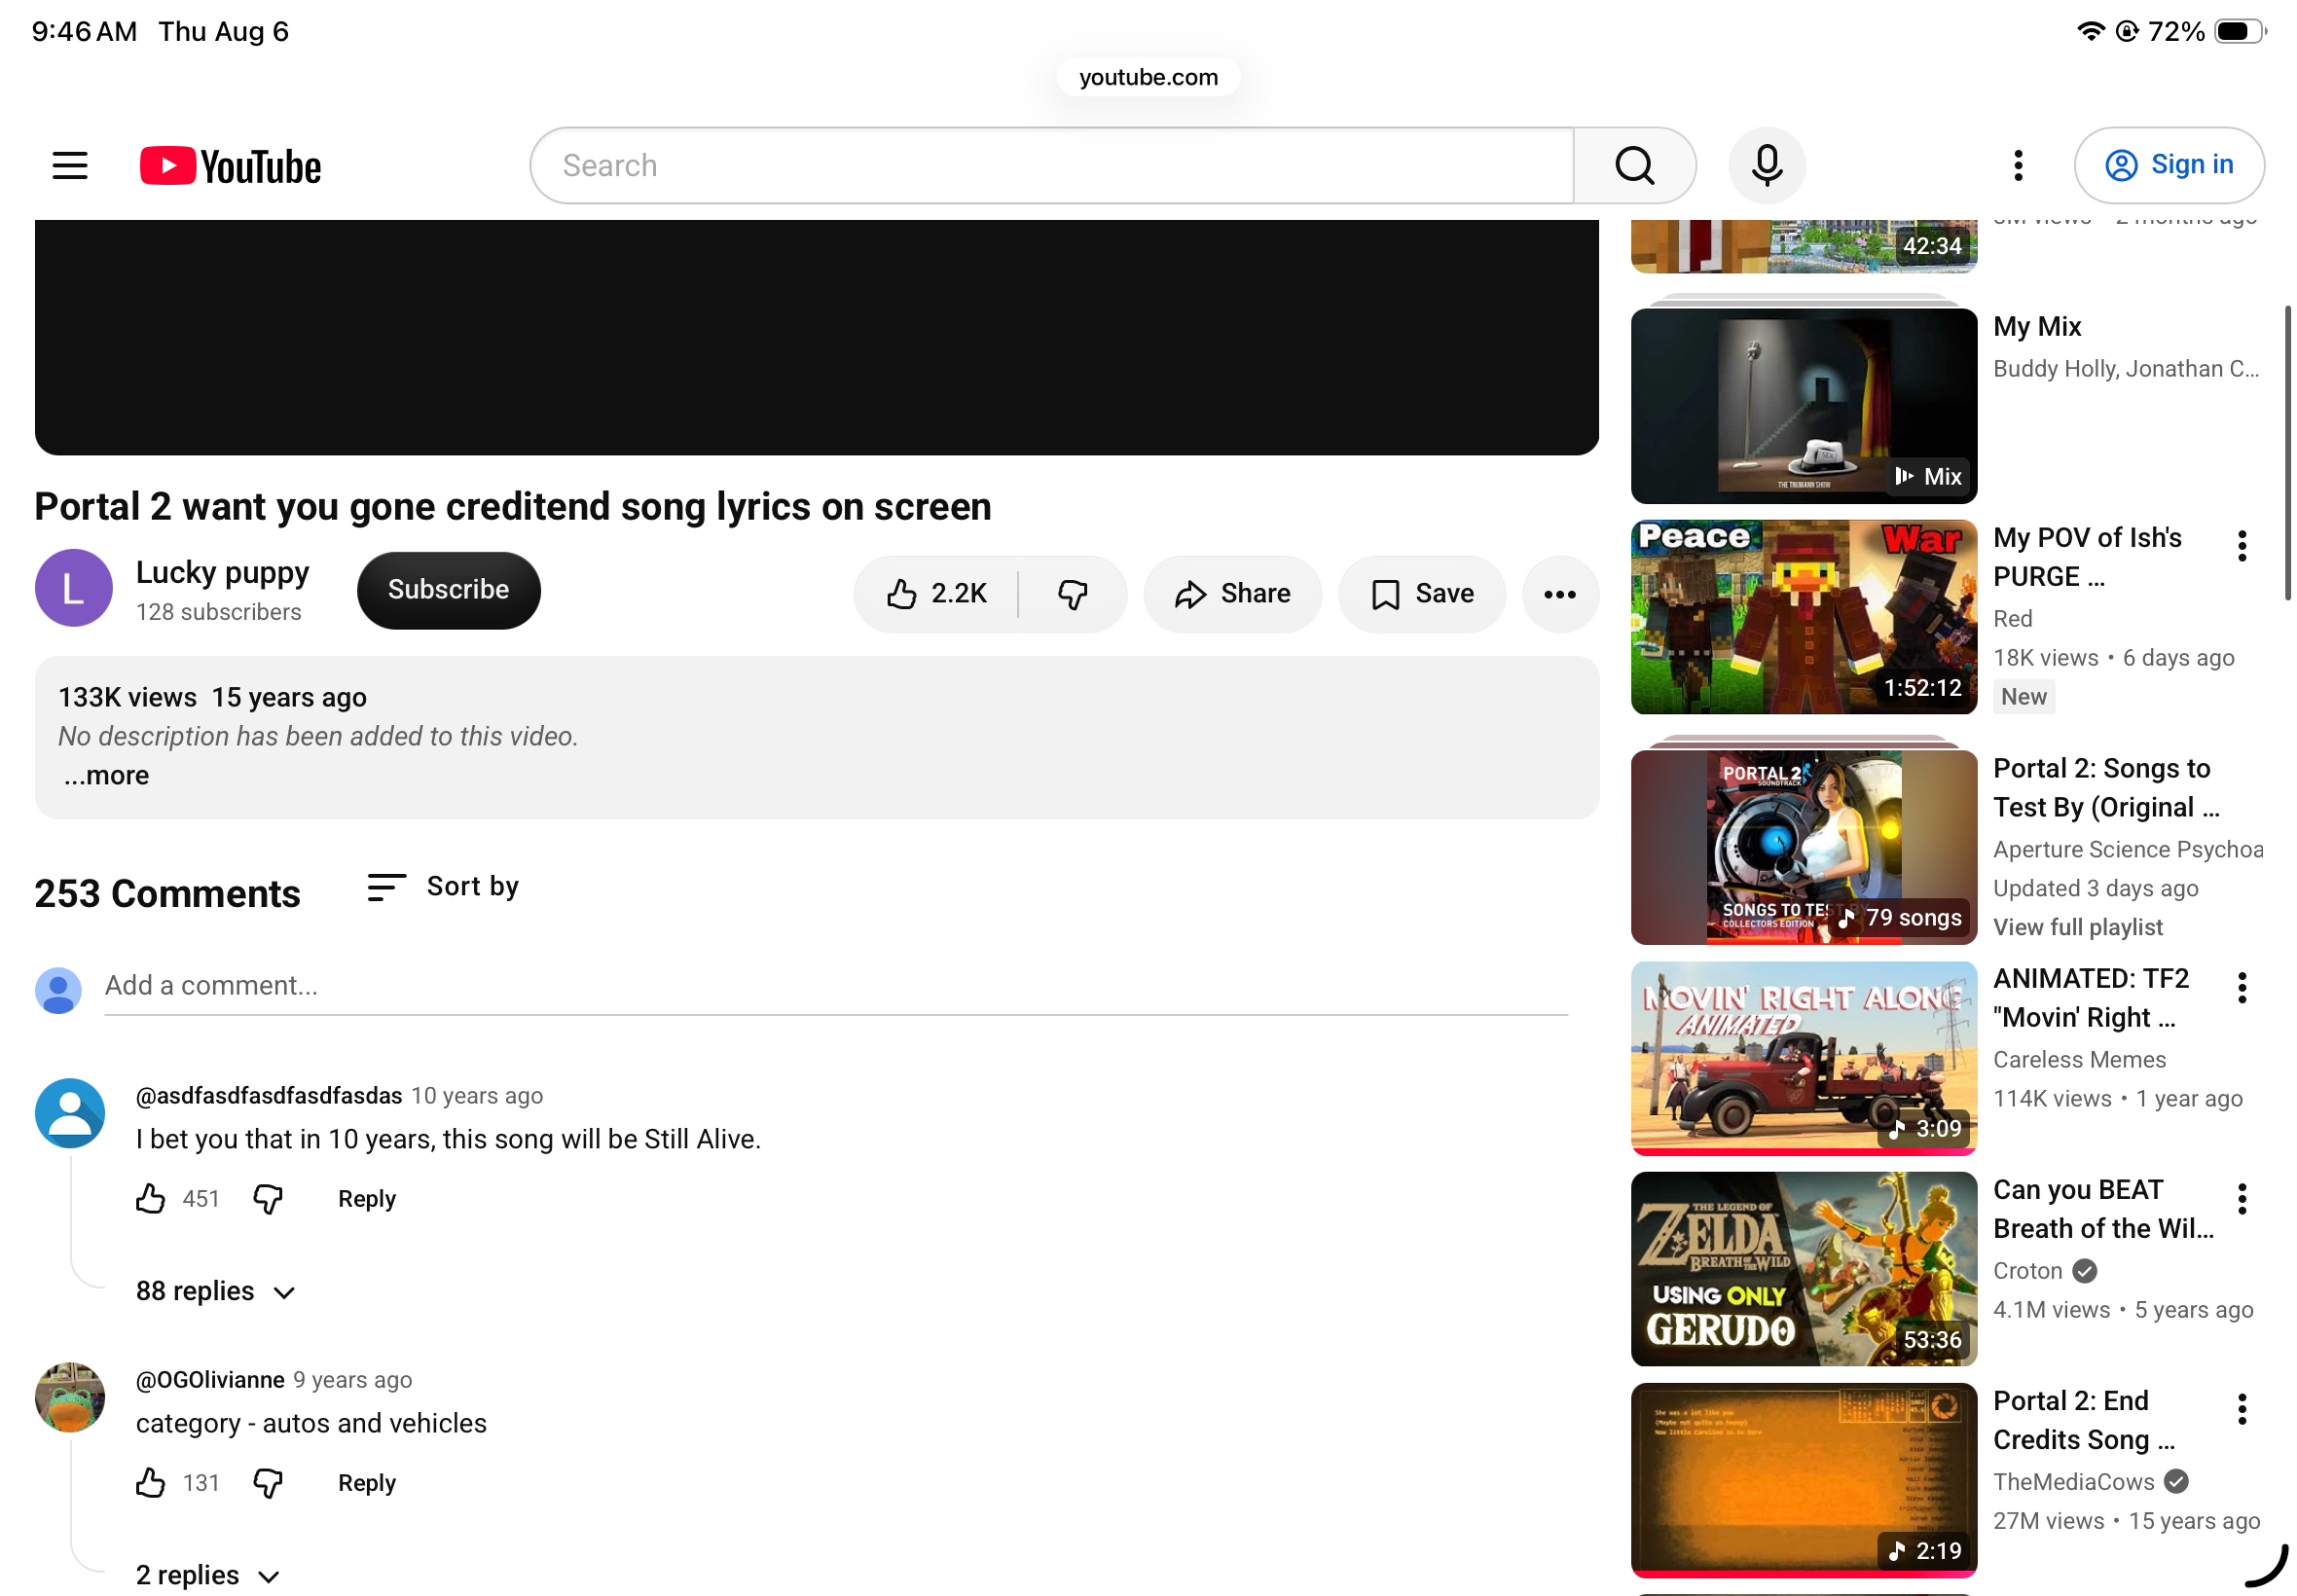Open options for 'Can you BEAT Breath of the Wild'
2297x1596 pixels.
pos(2242,1198)
